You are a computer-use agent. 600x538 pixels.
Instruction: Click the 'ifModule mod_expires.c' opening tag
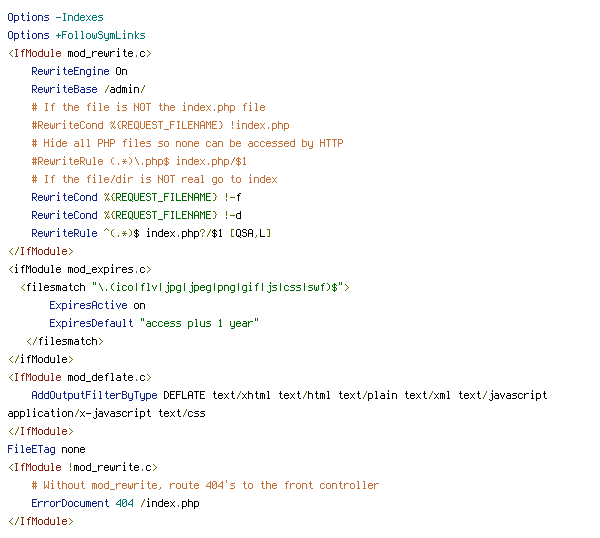(x=80, y=269)
